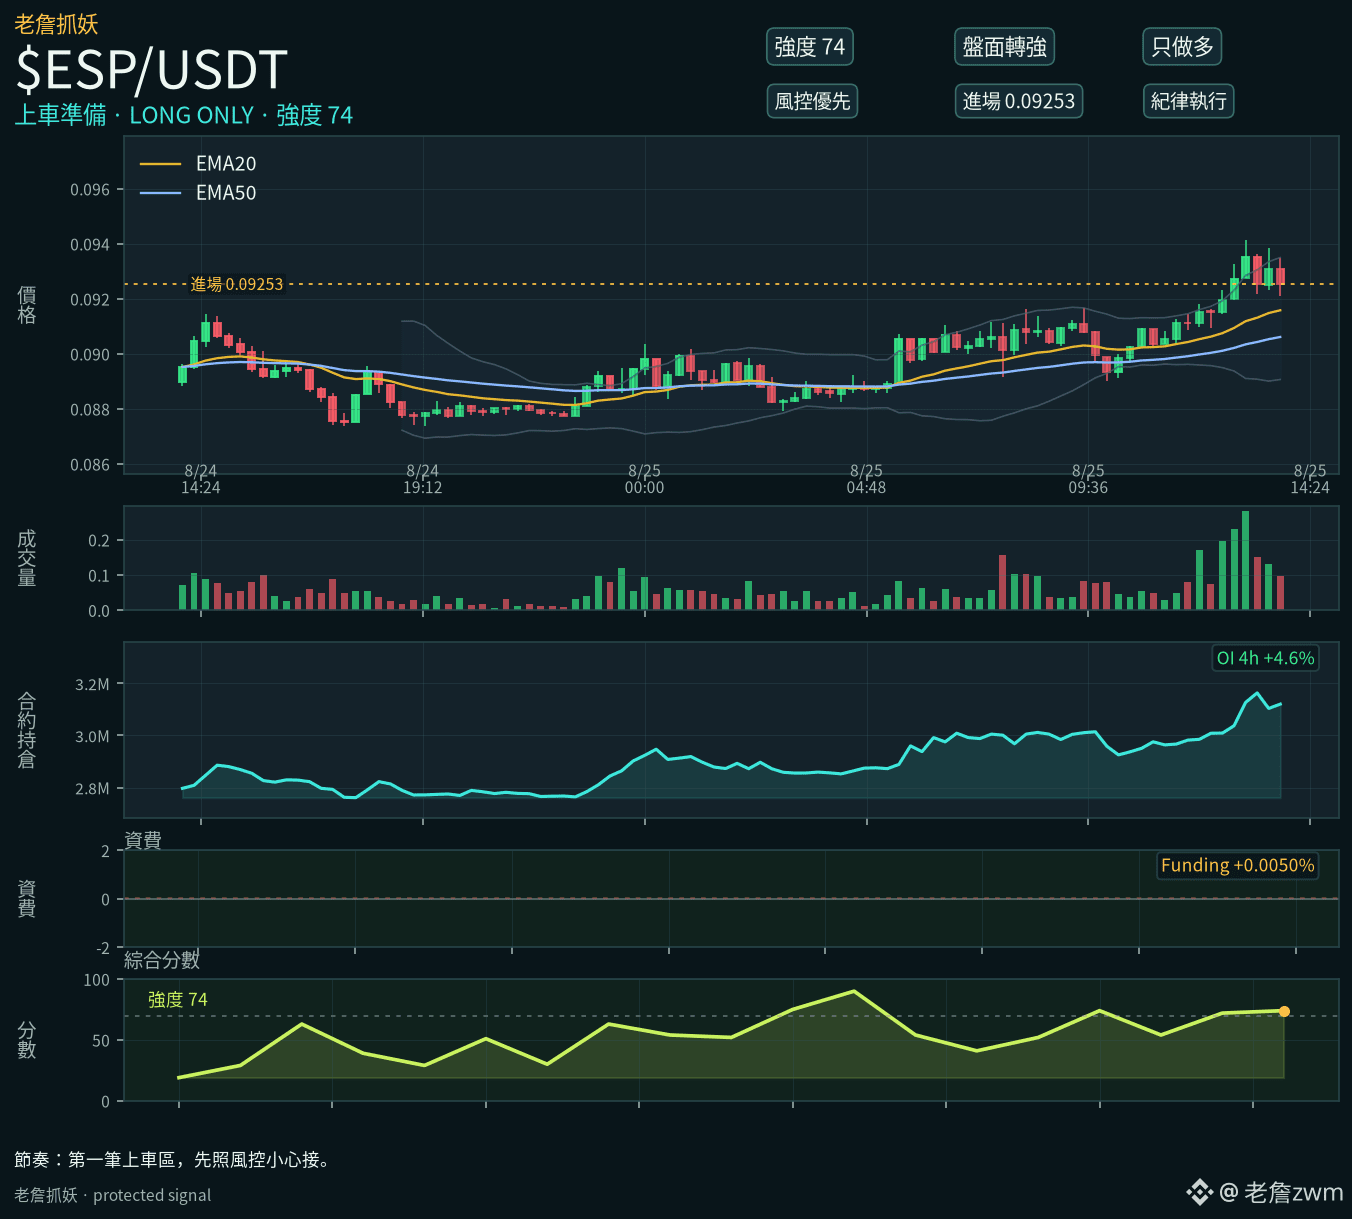Click the tallest green volume bar
Image resolution: width=1352 pixels, height=1219 pixels.
[x=1246, y=560]
